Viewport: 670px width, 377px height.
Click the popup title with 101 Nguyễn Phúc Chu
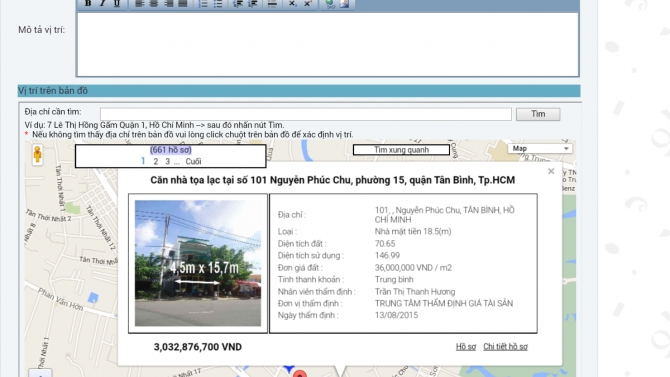pos(332,180)
